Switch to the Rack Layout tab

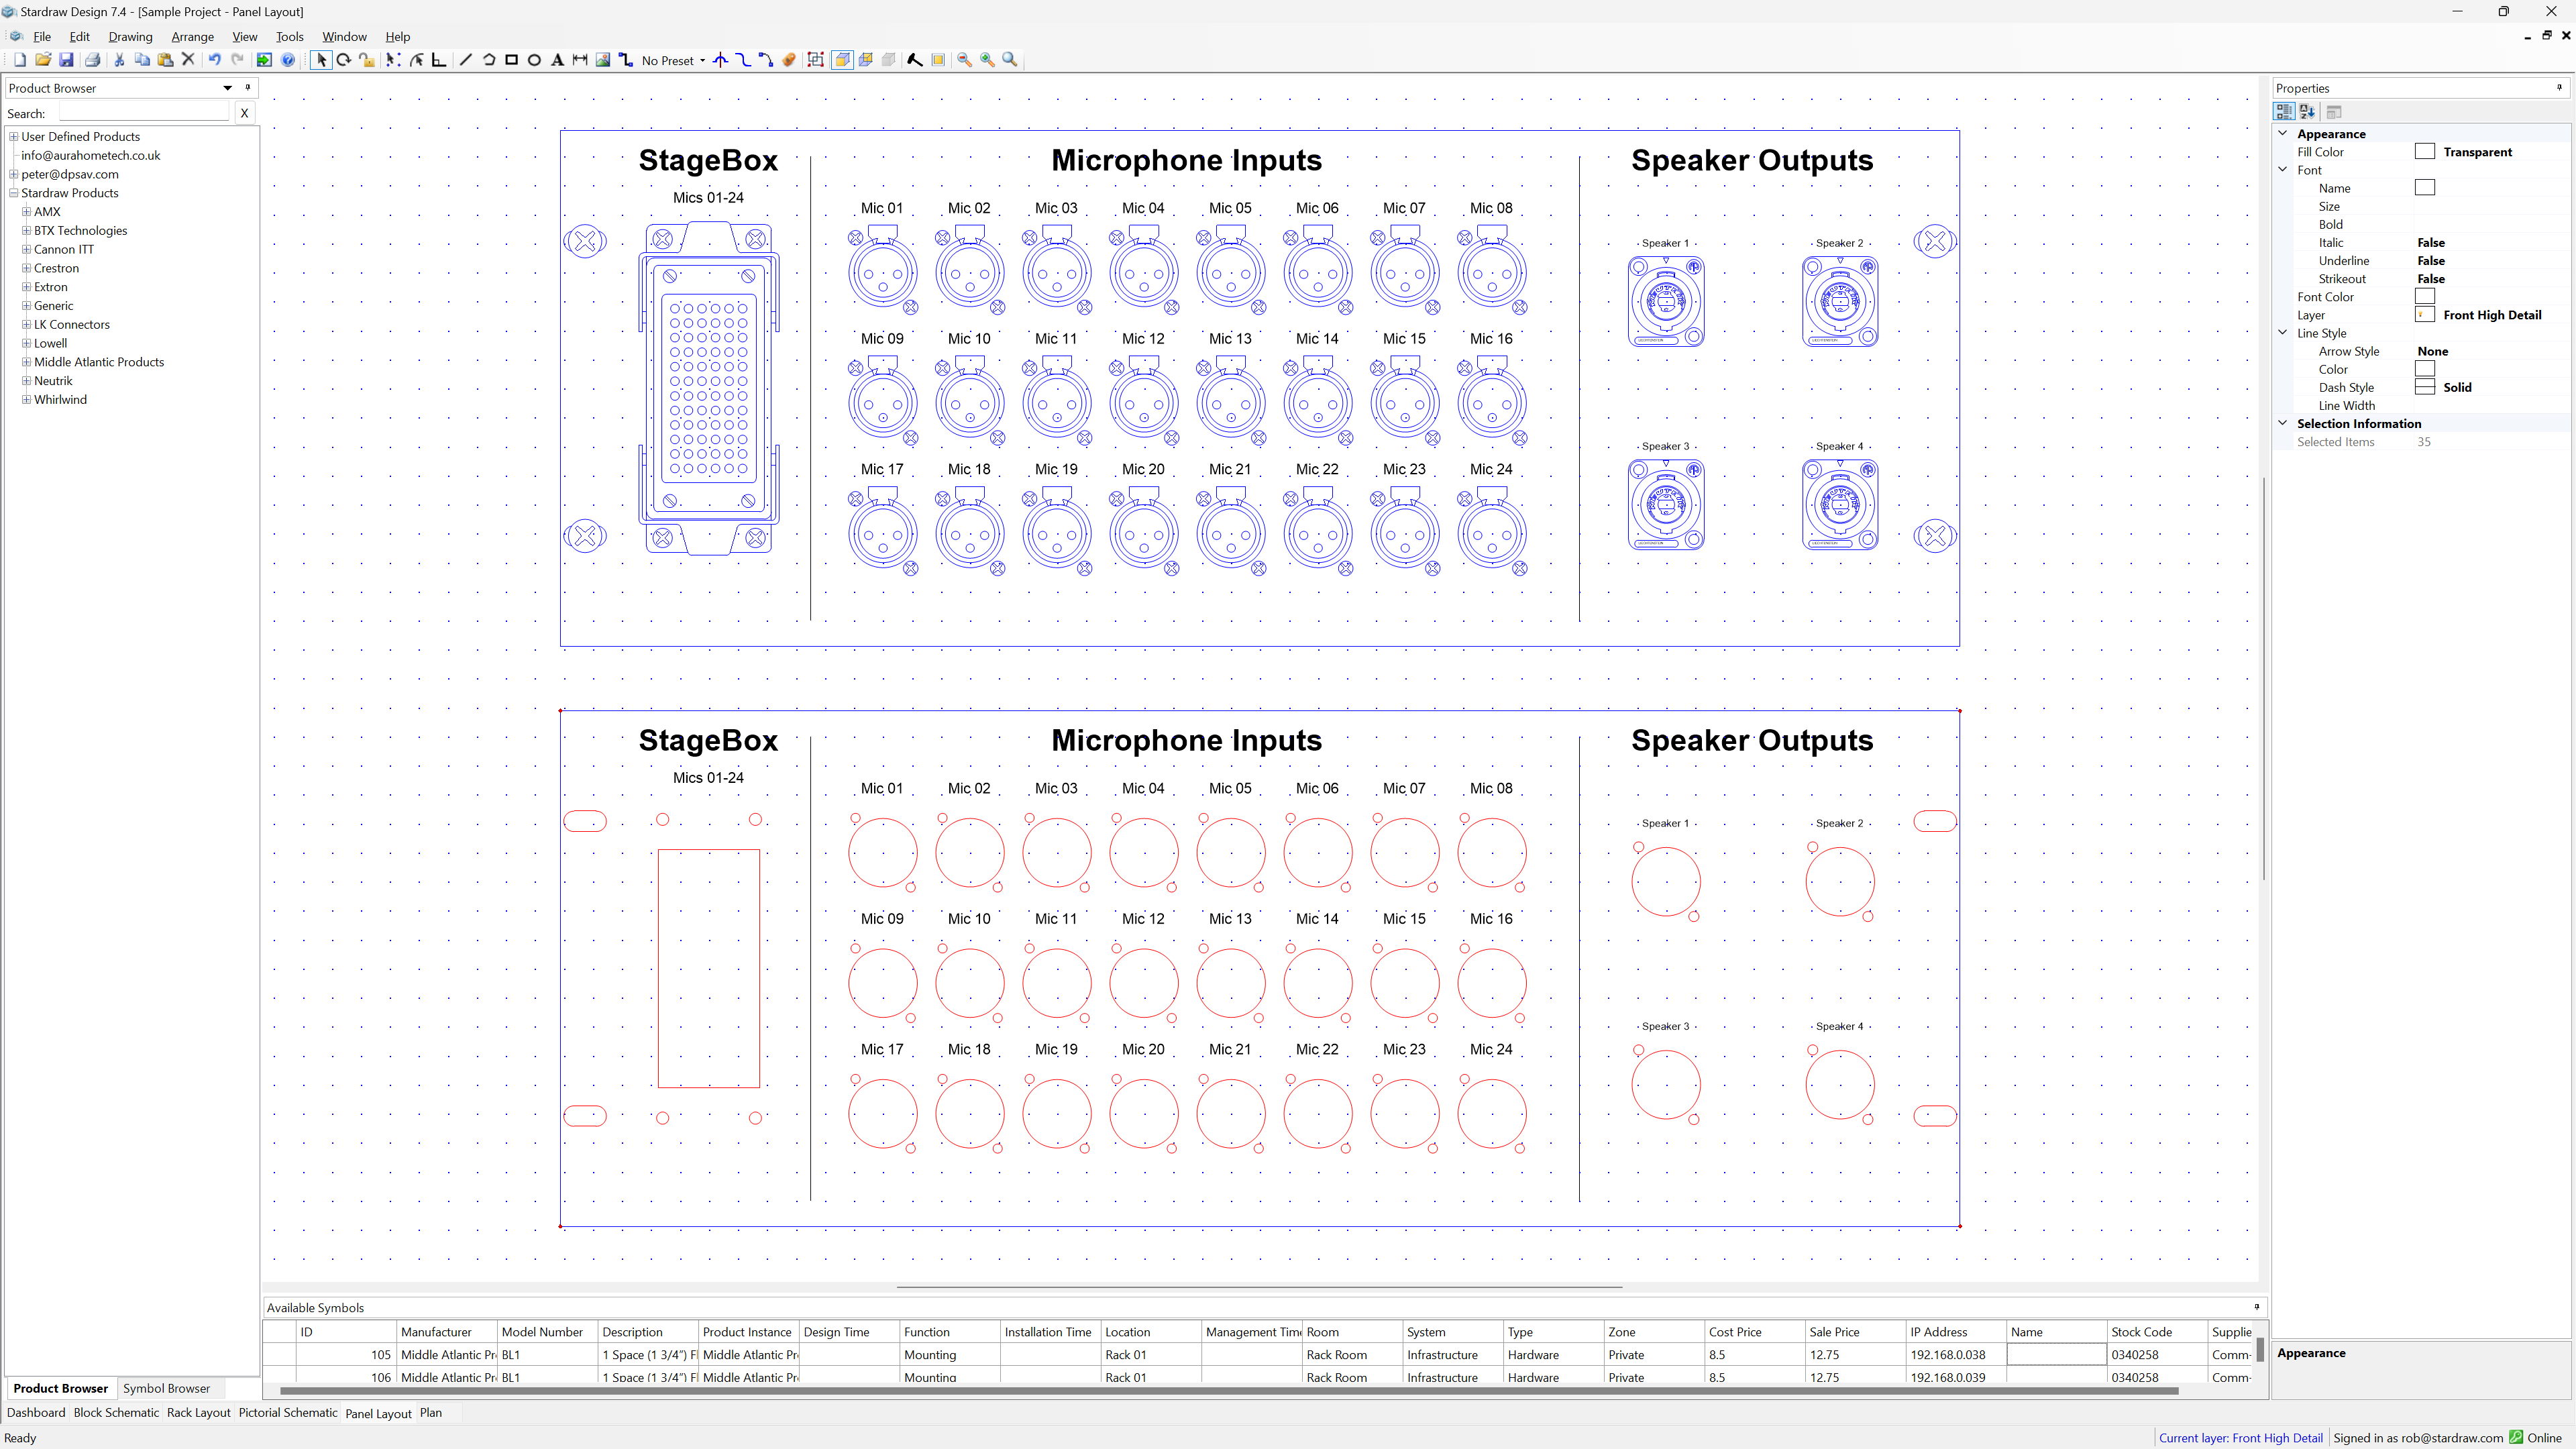coord(198,1413)
